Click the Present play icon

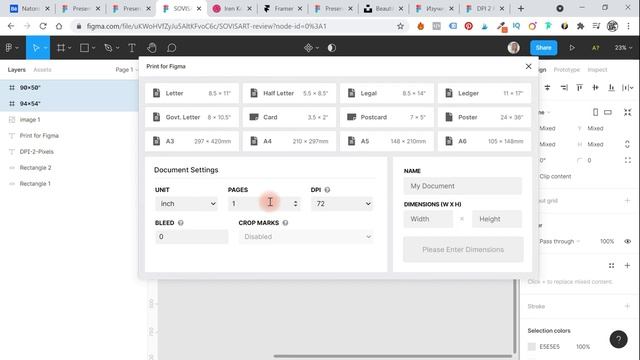tap(572, 48)
